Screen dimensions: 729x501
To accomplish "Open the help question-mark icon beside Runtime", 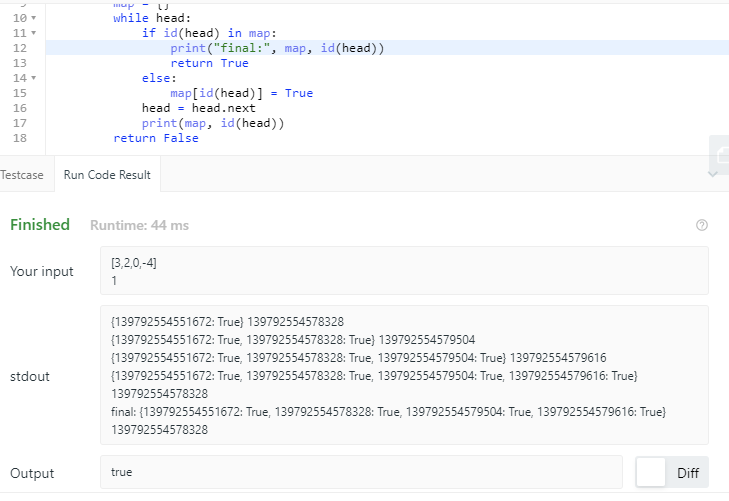I will click(x=702, y=225).
